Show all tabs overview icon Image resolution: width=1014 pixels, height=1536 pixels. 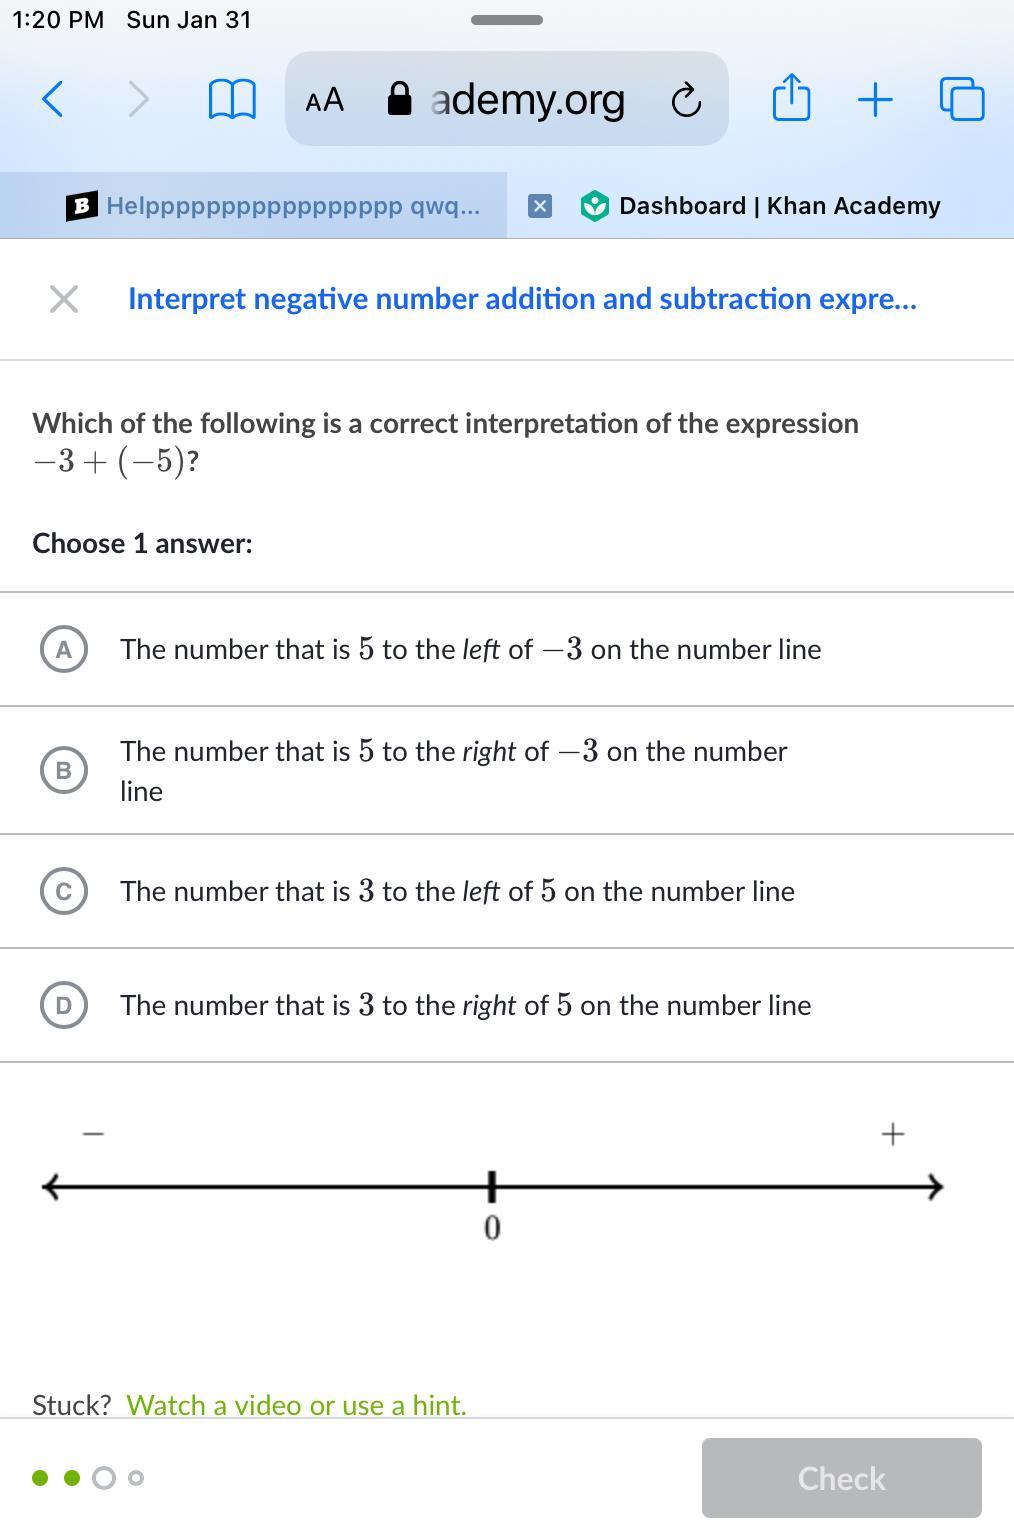[x=962, y=99]
